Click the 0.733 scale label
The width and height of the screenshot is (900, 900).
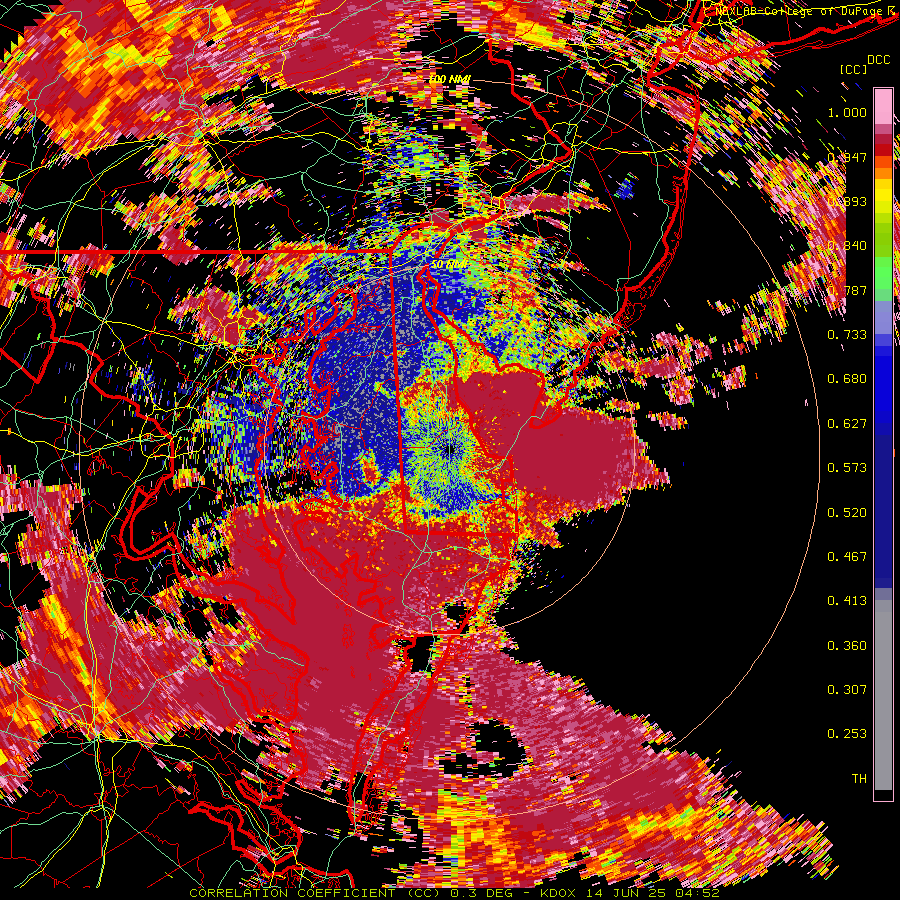pyautogui.click(x=847, y=335)
